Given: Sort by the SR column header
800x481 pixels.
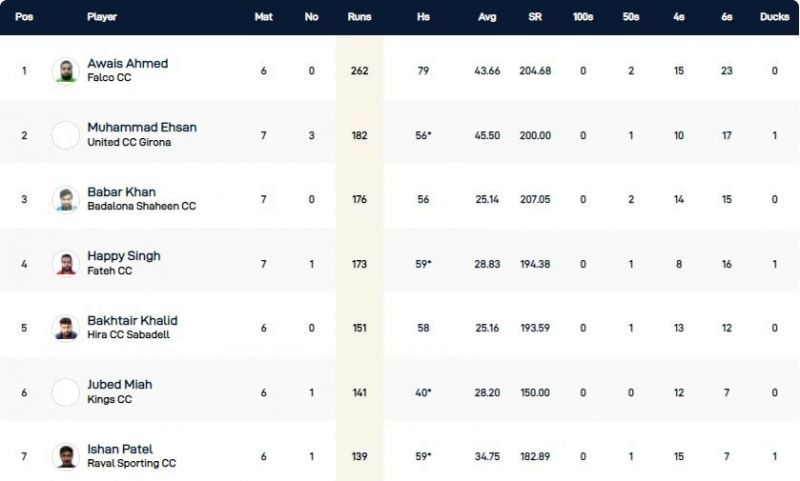Looking at the screenshot, I should click(x=535, y=17).
